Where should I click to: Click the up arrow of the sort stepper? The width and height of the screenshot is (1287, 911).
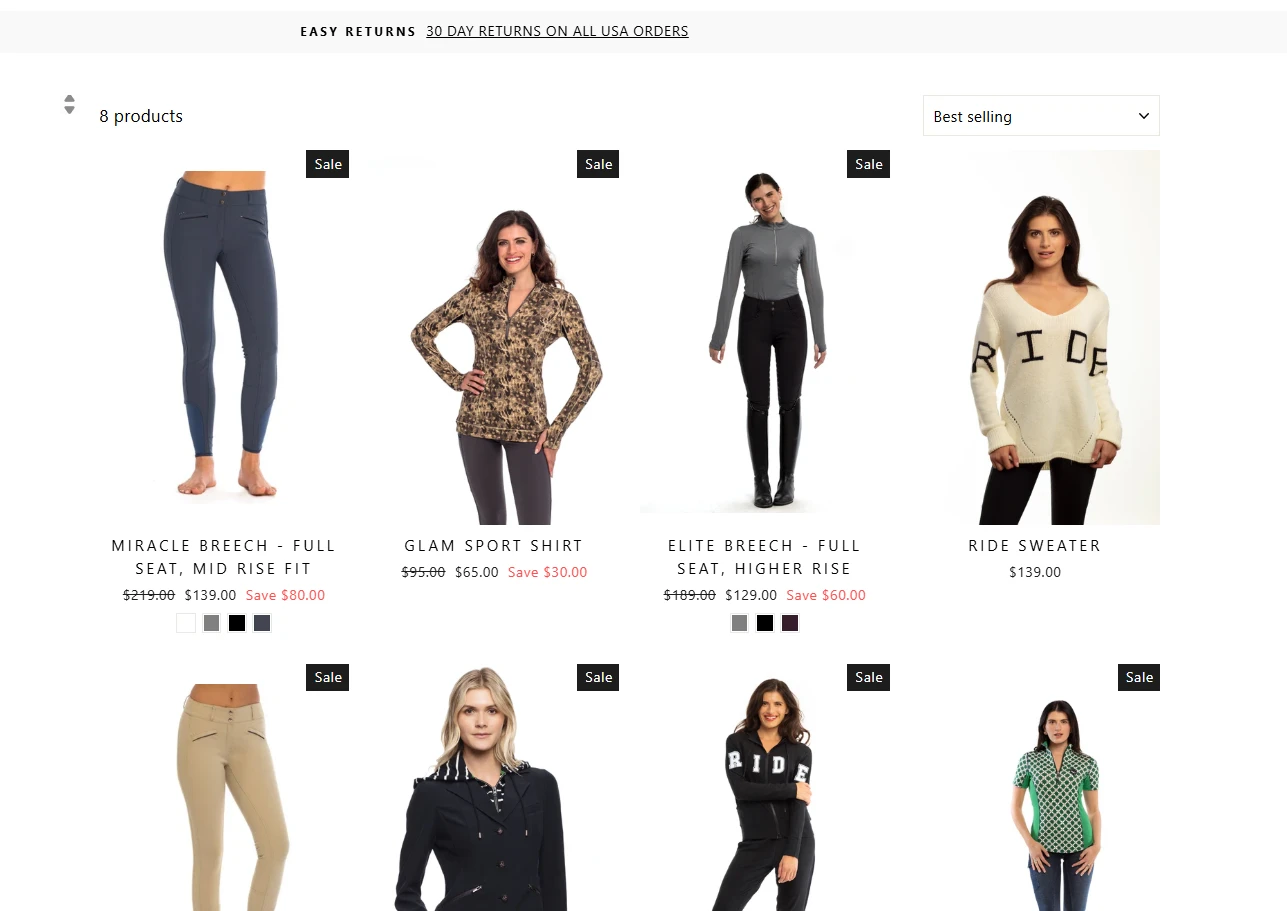click(x=69, y=99)
